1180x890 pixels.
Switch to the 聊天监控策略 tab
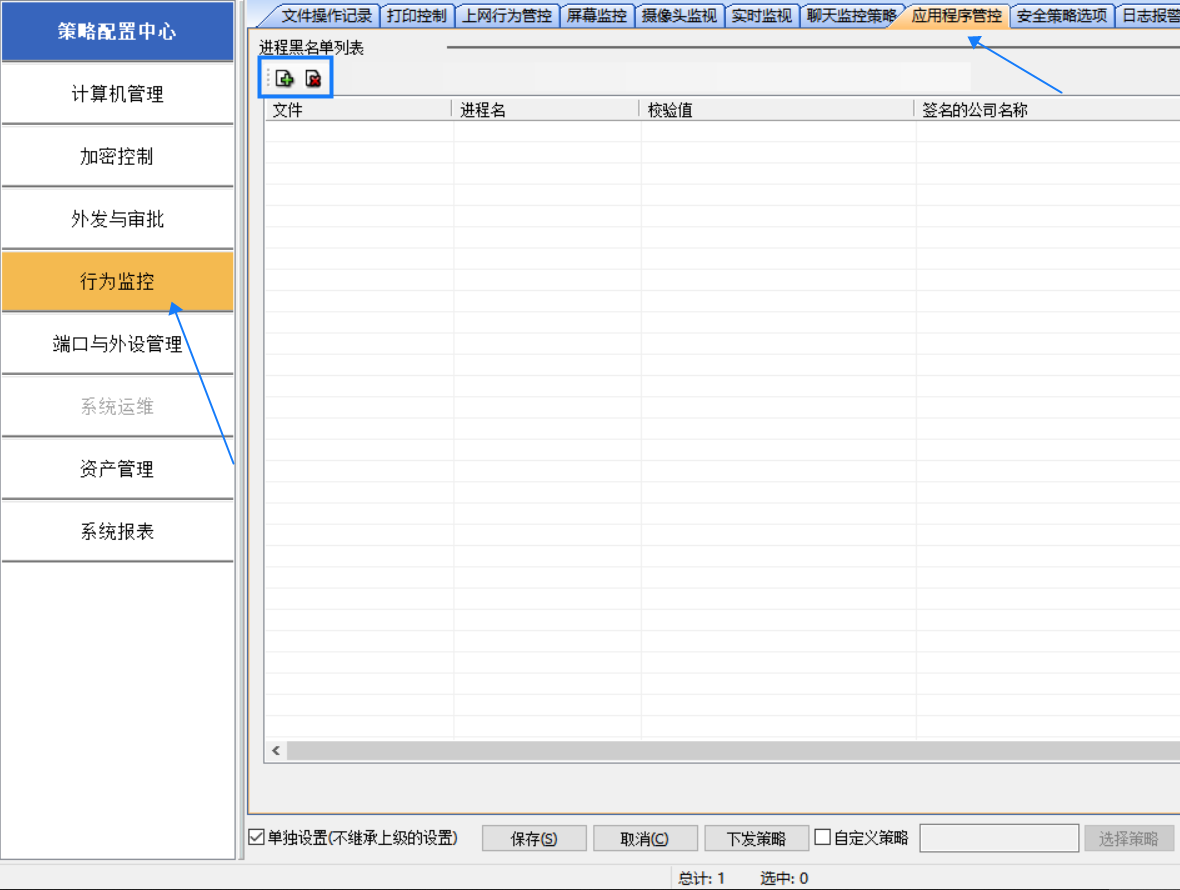pyautogui.click(x=850, y=16)
